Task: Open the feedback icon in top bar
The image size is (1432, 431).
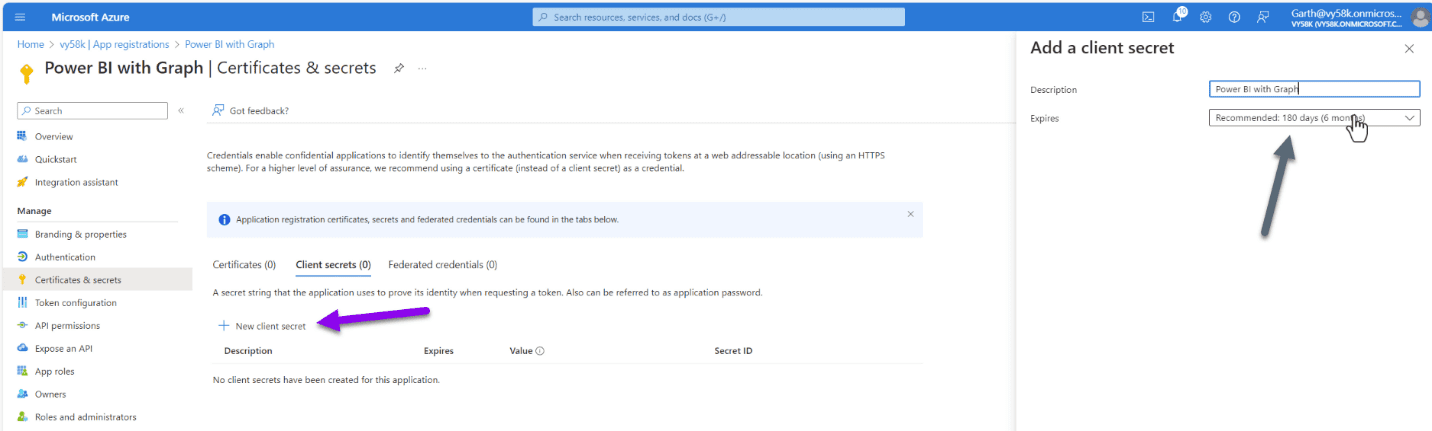Action: pyautogui.click(x=1263, y=17)
